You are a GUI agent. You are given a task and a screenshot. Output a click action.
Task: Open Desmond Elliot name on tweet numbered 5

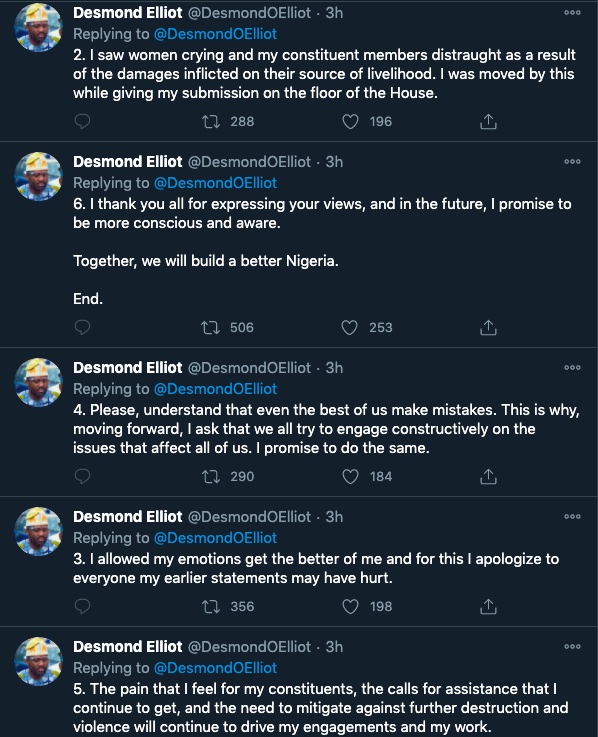[x=127, y=647]
